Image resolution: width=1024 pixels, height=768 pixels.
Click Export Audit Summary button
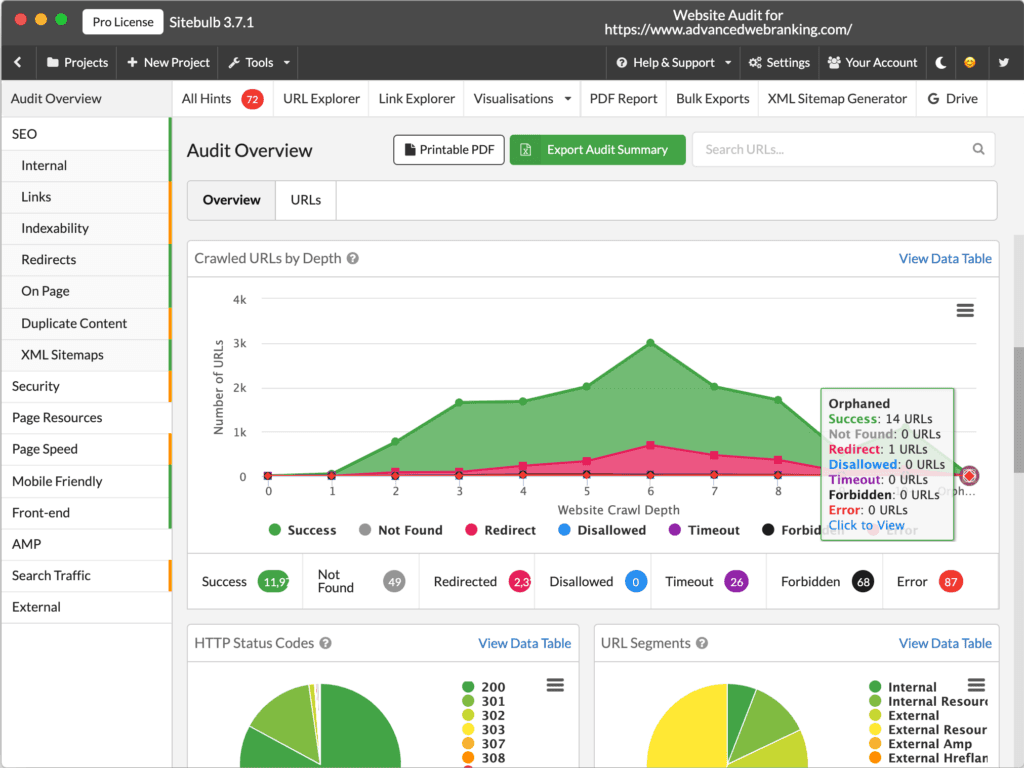tap(597, 150)
